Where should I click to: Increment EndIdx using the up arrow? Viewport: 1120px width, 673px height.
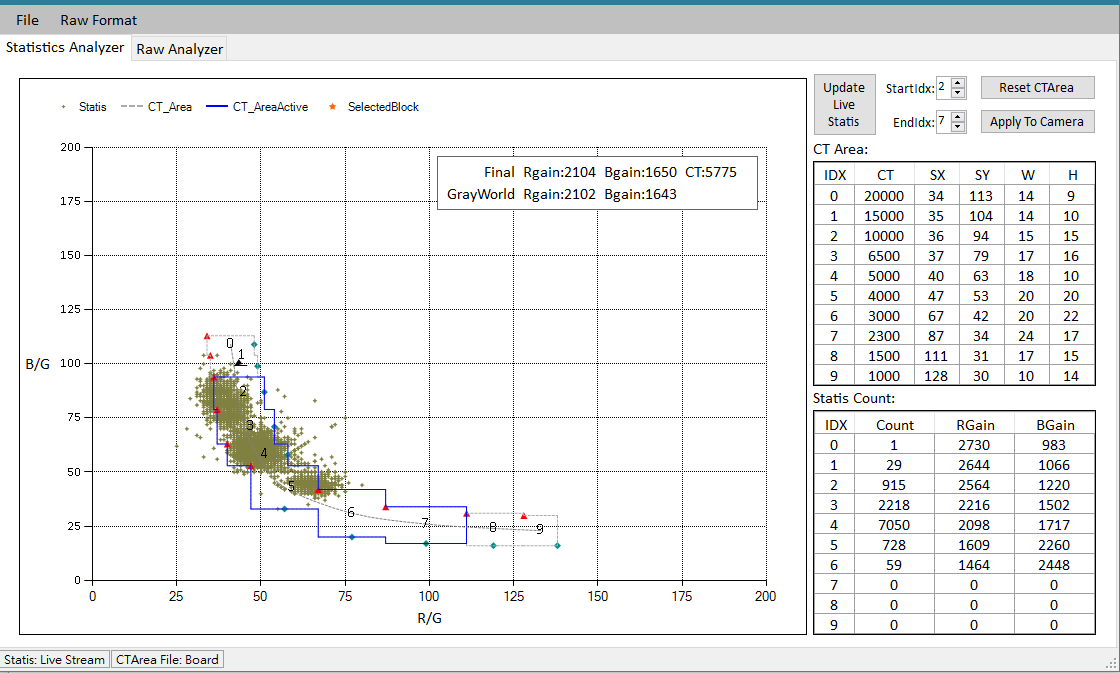point(958,117)
